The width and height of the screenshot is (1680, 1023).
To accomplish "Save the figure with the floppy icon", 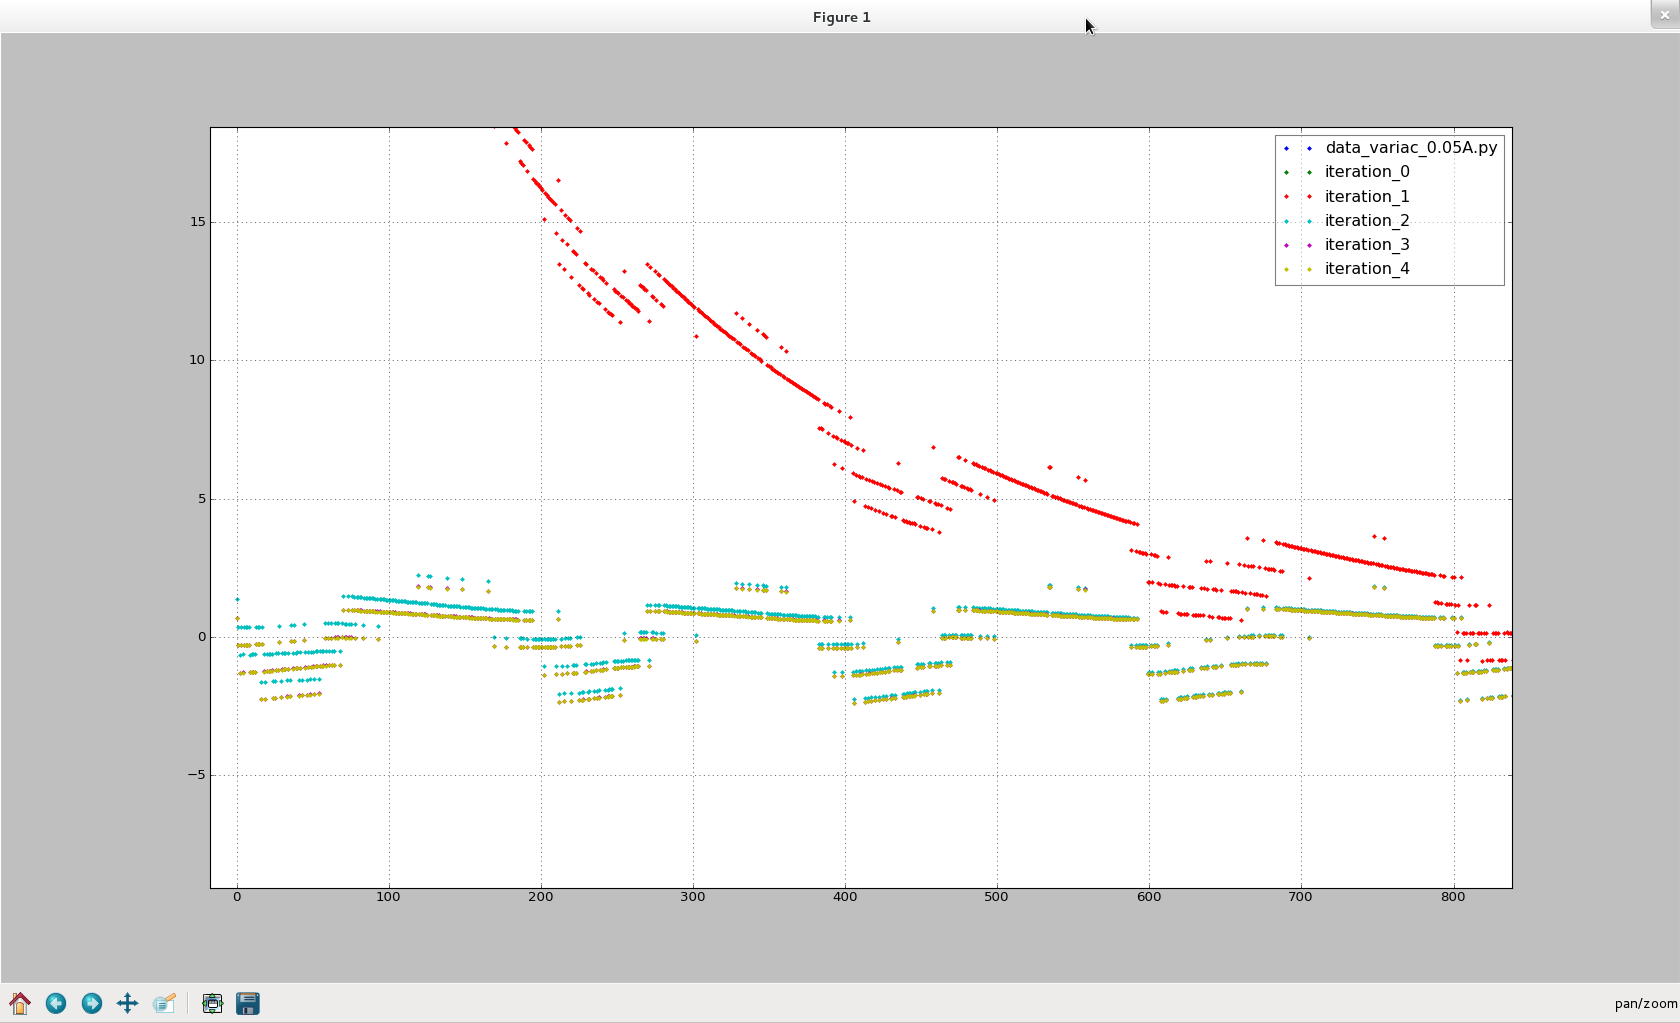I will [x=248, y=1003].
